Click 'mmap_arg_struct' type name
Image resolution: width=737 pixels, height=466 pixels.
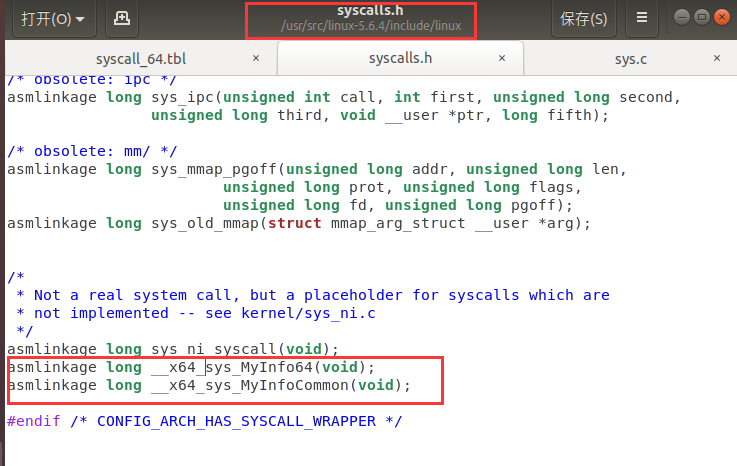(398, 223)
